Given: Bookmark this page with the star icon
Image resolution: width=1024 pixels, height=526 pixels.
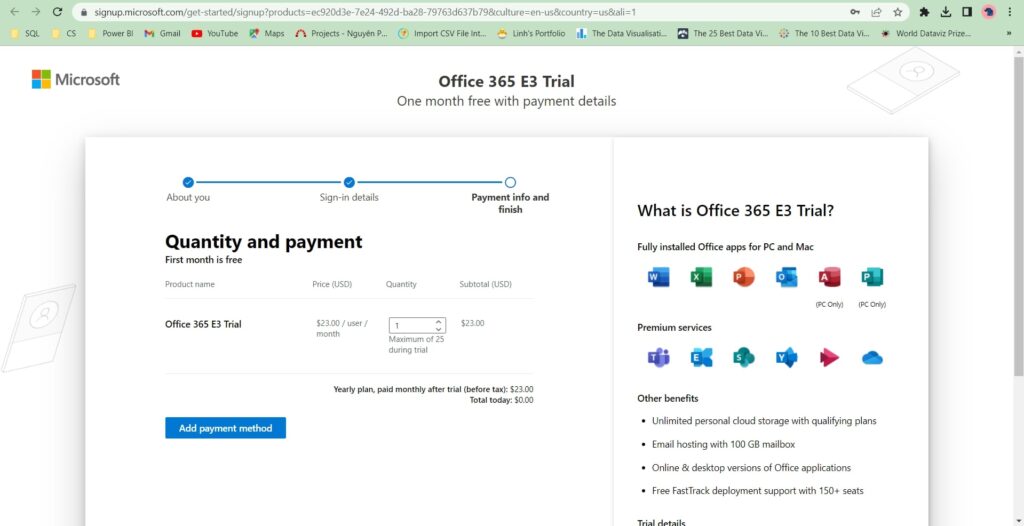Looking at the screenshot, I should [x=897, y=12].
